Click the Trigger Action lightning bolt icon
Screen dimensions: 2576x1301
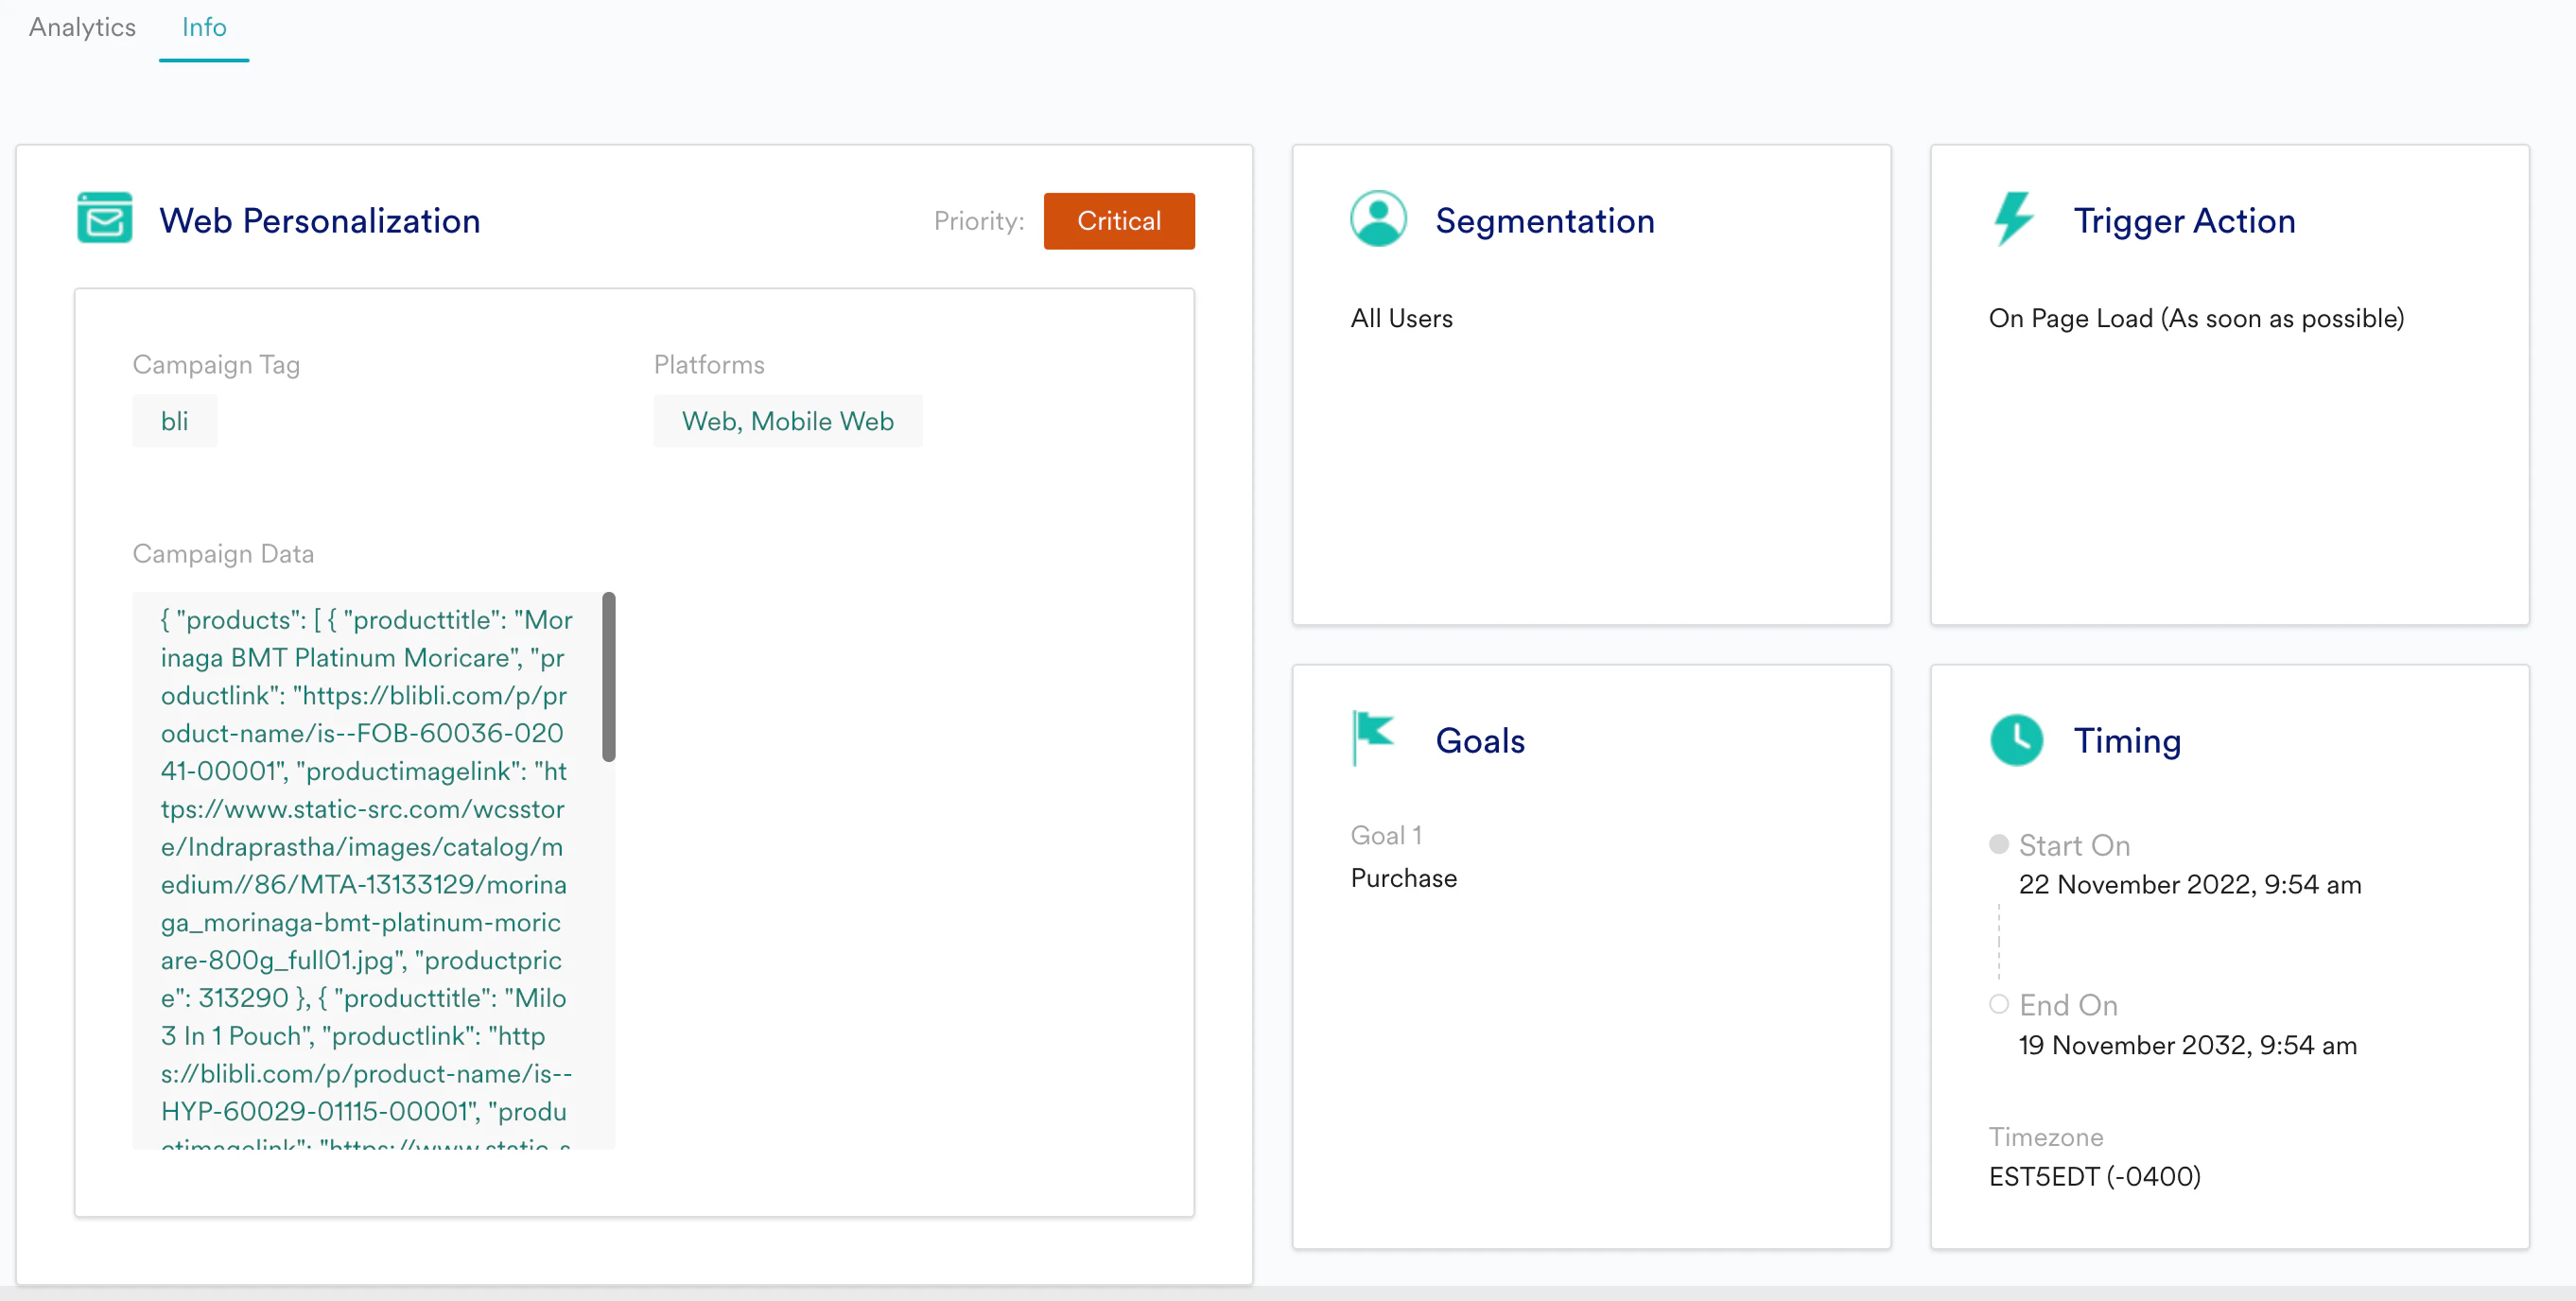[2014, 218]
